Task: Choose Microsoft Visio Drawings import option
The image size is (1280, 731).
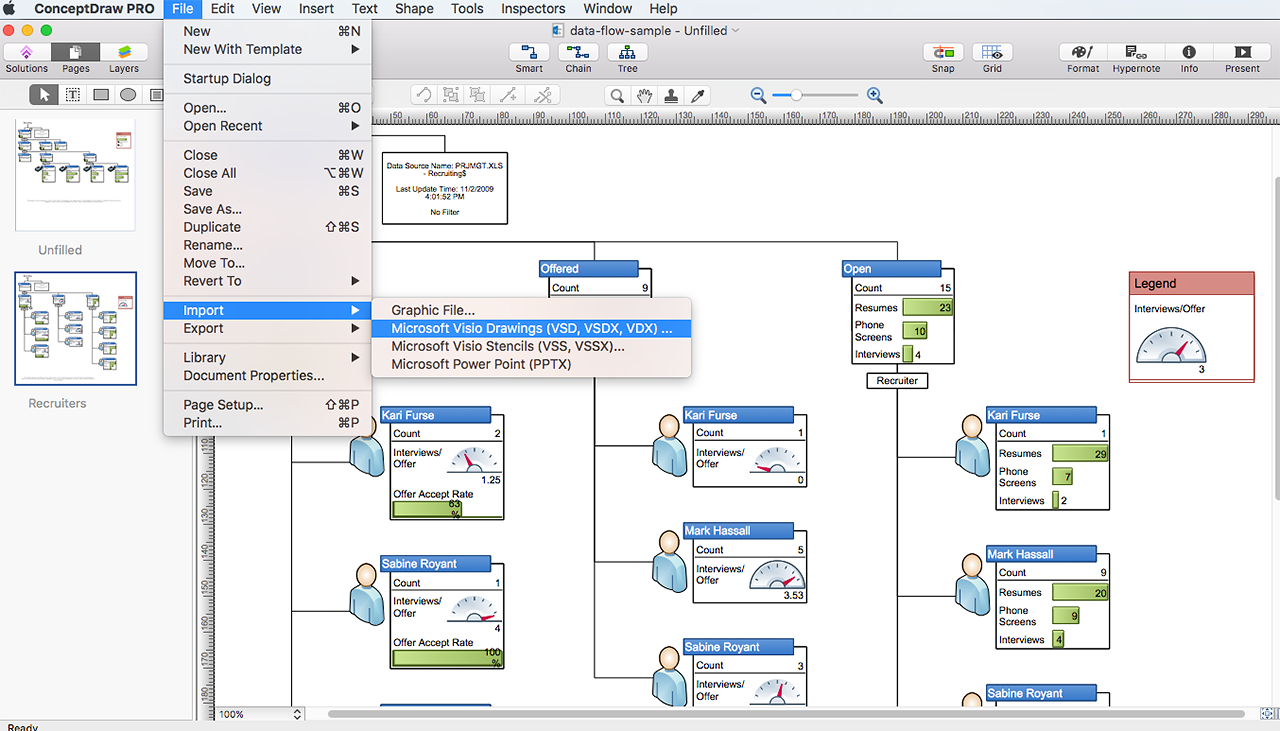Action: (531, 328)
